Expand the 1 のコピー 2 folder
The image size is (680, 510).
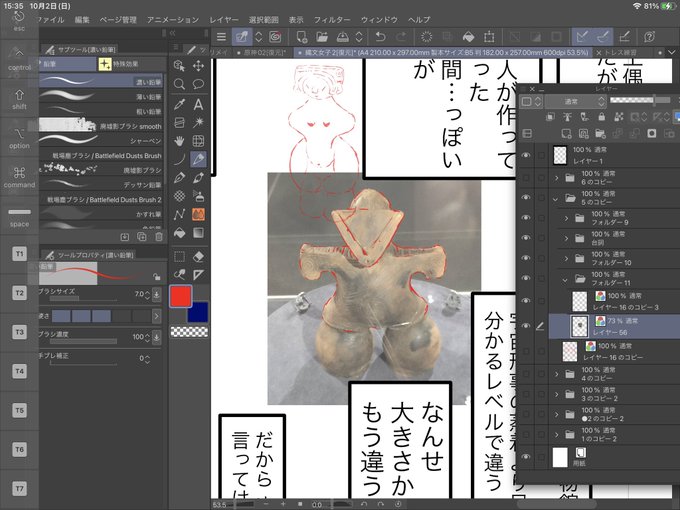click(557, 435)
